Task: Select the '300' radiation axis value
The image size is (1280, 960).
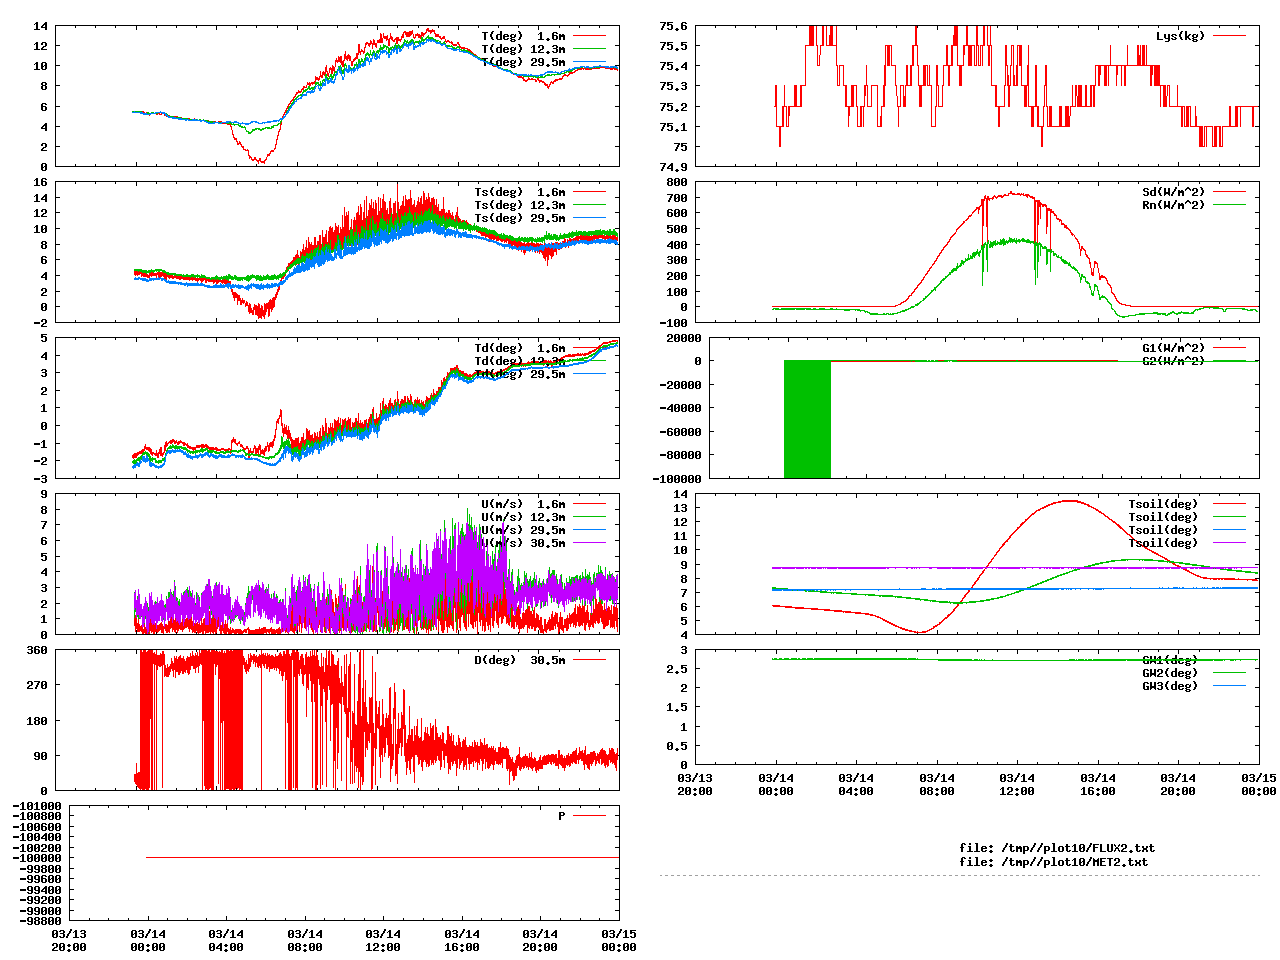Action: pyautogui.click(x=677, y=260)
